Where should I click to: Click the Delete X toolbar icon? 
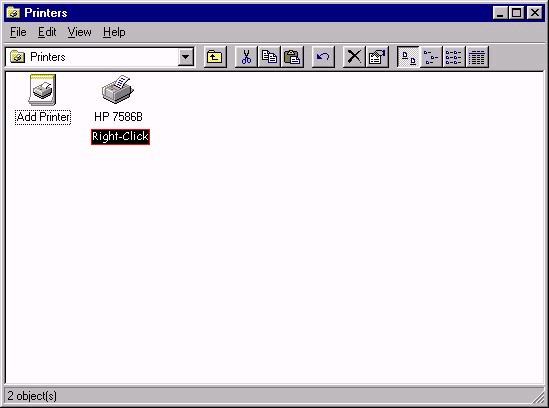354,57
